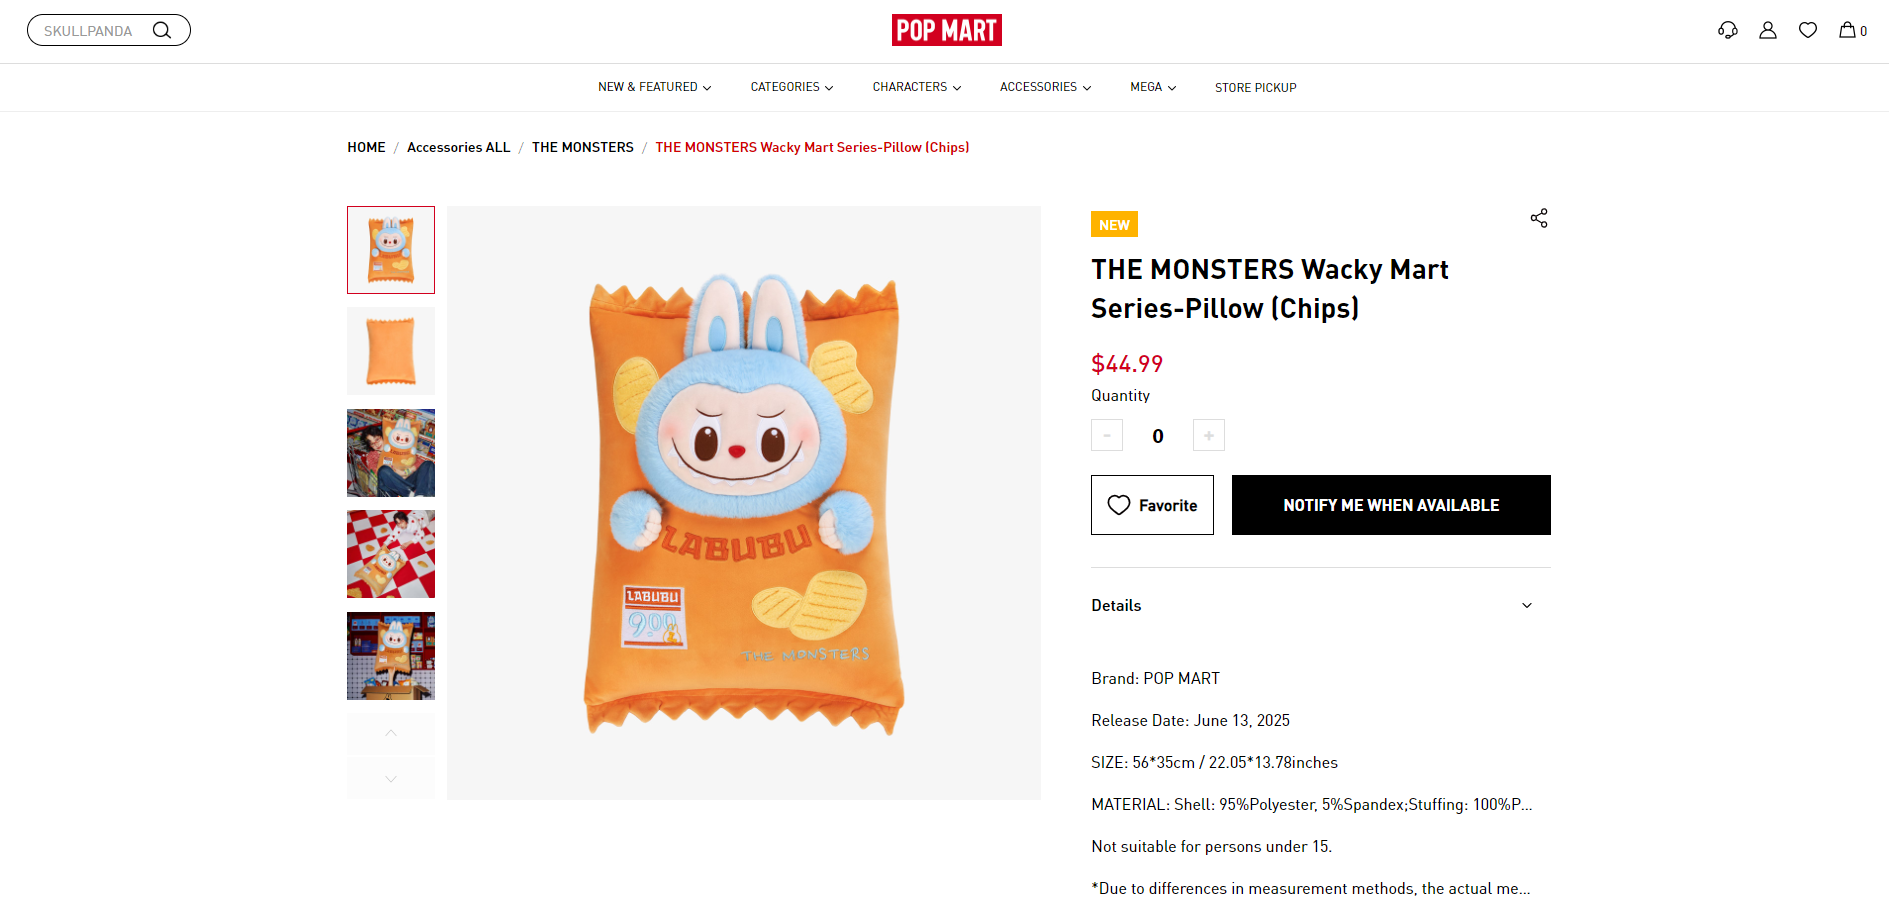Show next thumbnails with down arrow
This screenshot has width=1889, height=902.
(391, 778)
